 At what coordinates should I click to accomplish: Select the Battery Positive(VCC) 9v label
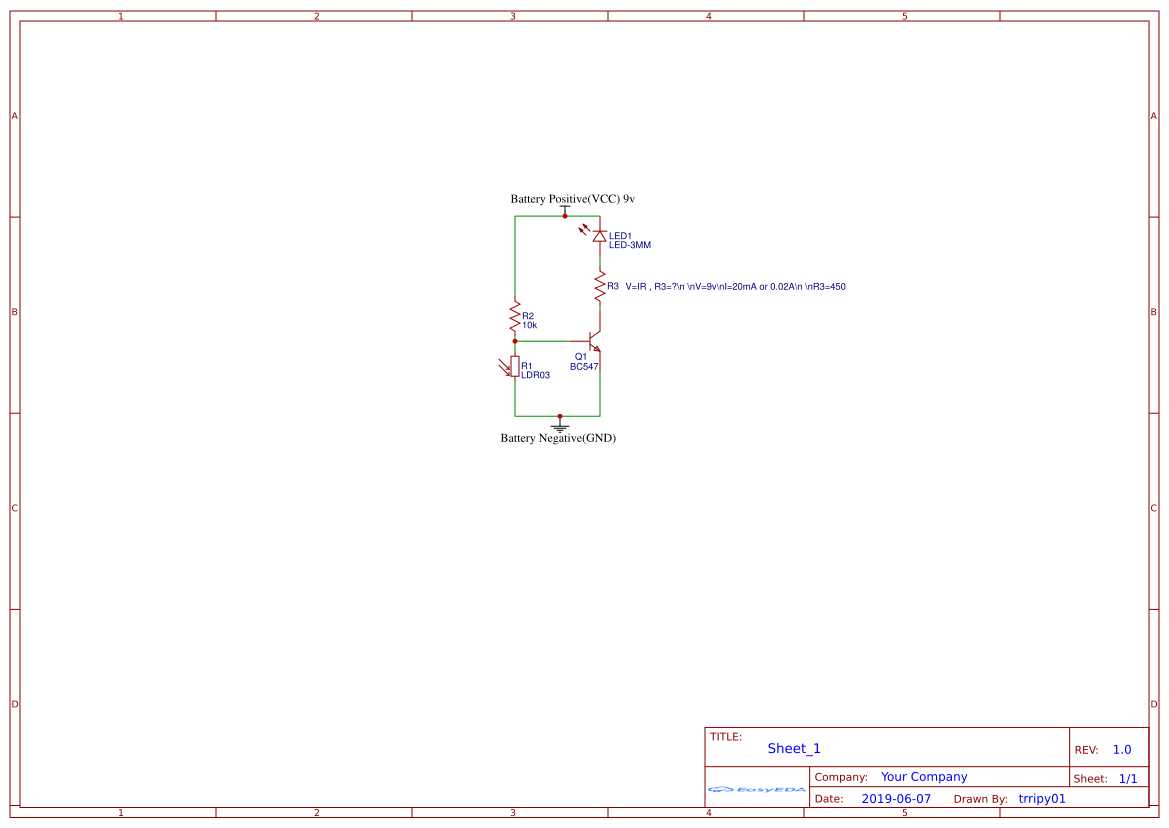pos(572,198)
